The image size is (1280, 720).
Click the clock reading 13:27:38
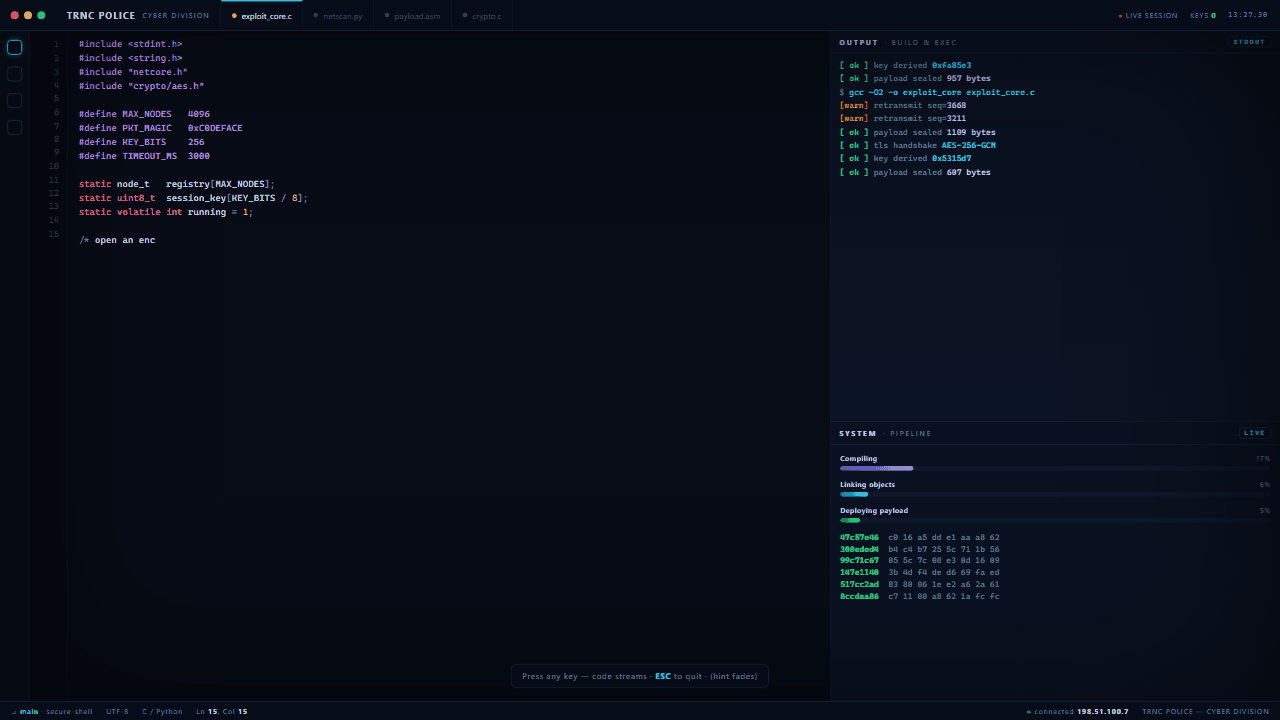click(x=1248, y=16)
